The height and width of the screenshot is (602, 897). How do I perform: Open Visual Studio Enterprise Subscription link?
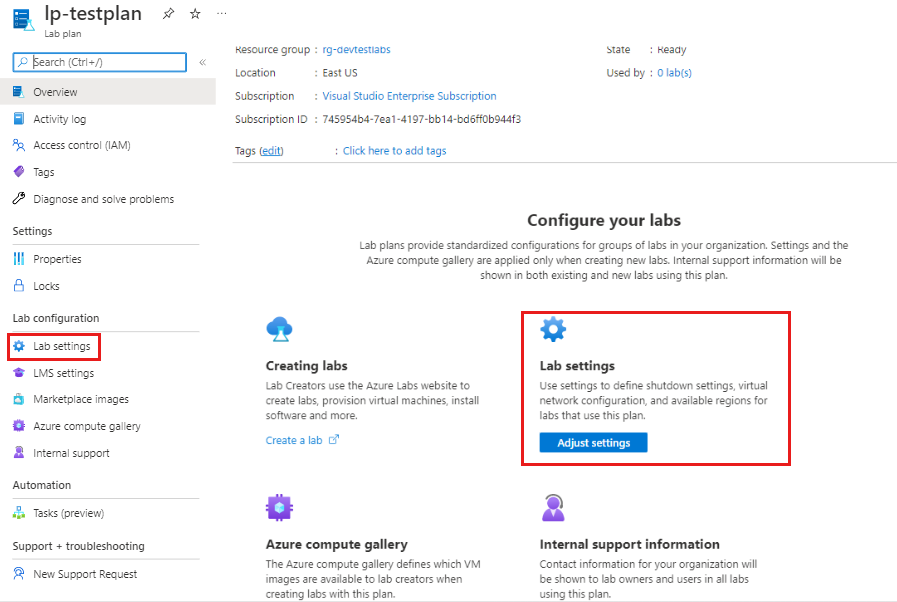409,96
